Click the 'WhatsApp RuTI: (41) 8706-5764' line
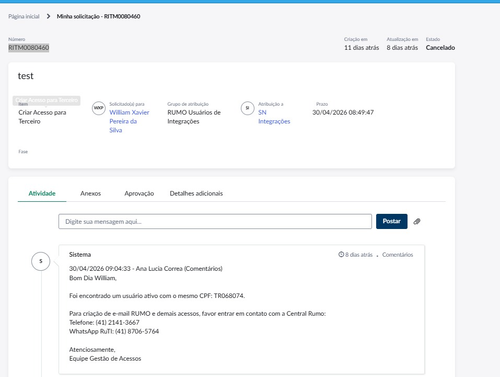Image resolution: width=500 pixels, height=377 pixels. [x=114, y=331]
